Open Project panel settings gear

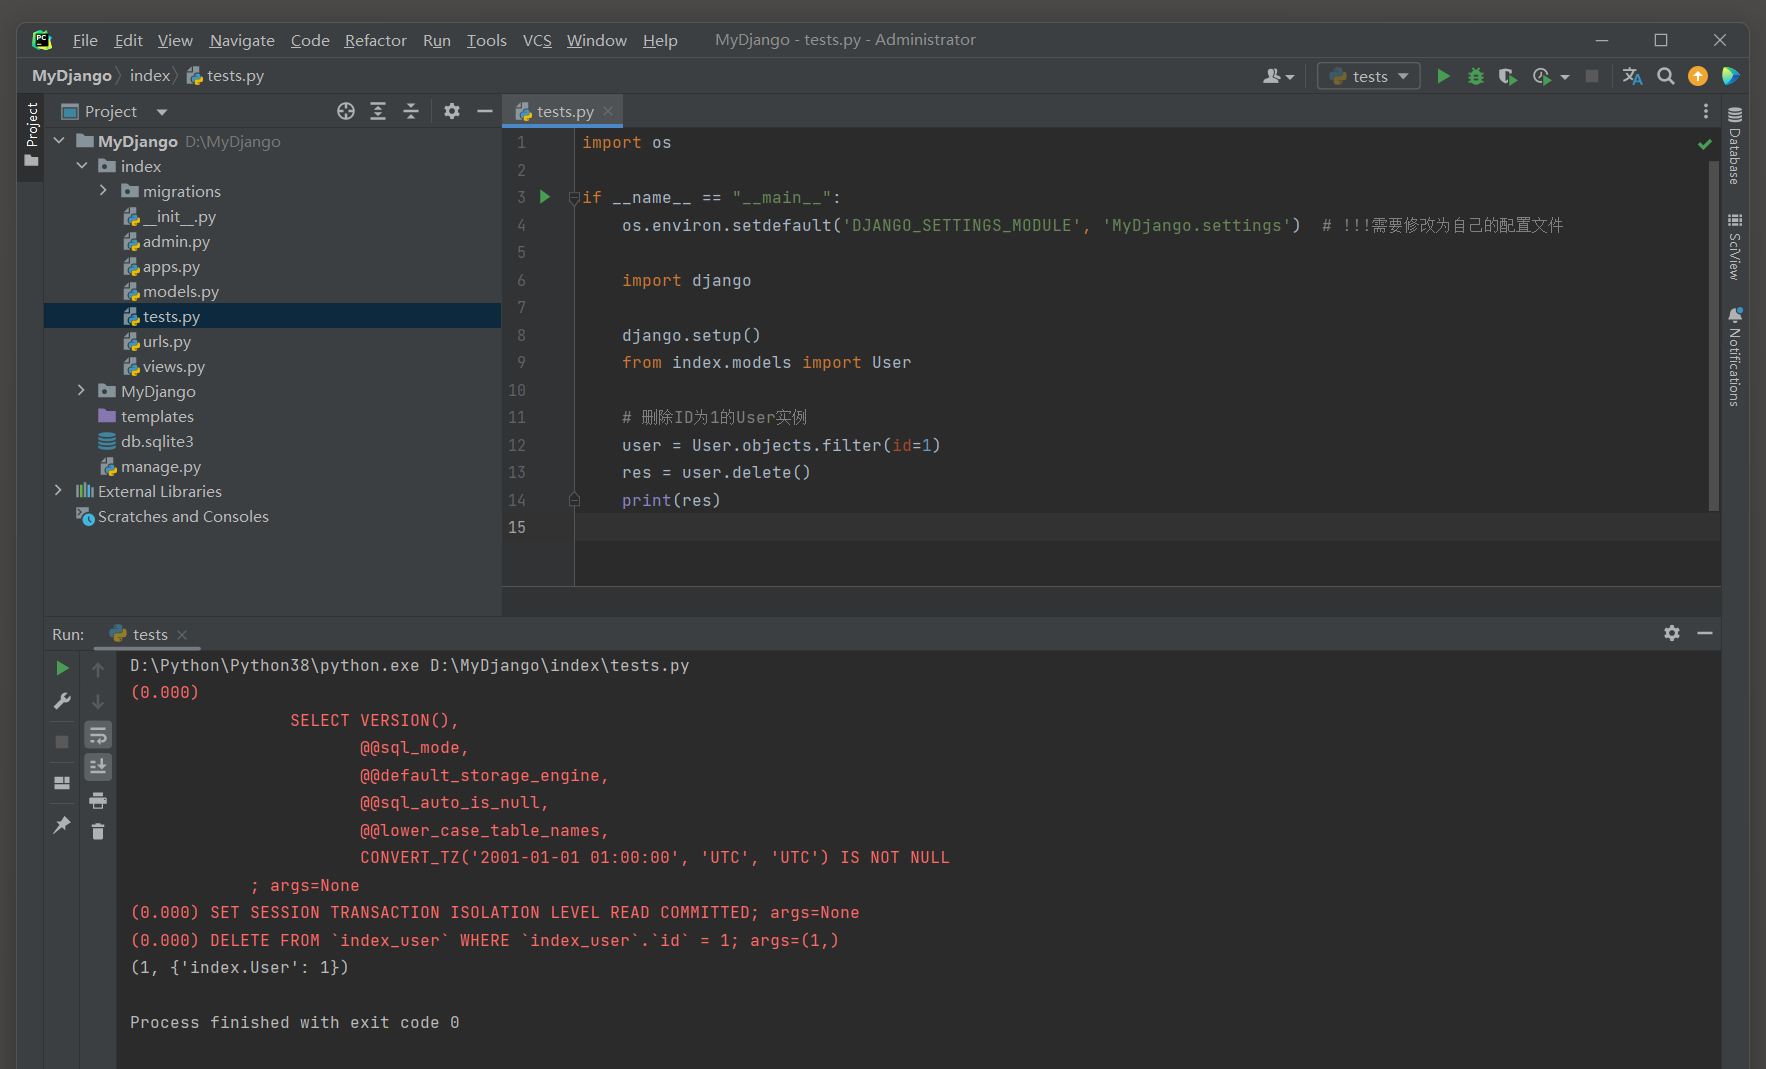coord(452,111)
